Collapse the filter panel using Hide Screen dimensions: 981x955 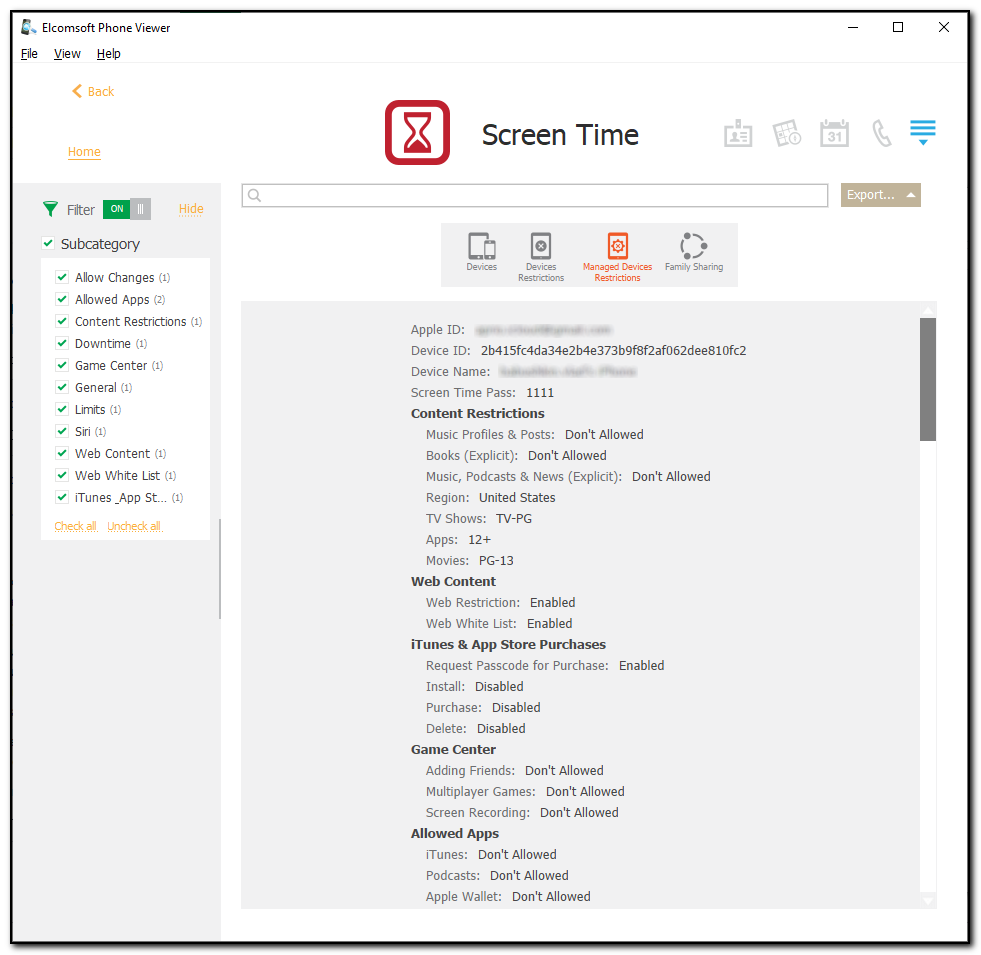point(190,209)
